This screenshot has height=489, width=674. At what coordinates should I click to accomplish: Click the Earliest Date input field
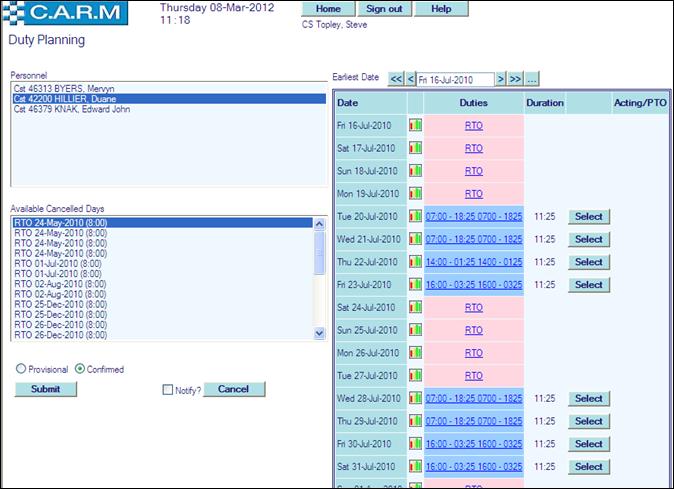click(x=454, y=79)
